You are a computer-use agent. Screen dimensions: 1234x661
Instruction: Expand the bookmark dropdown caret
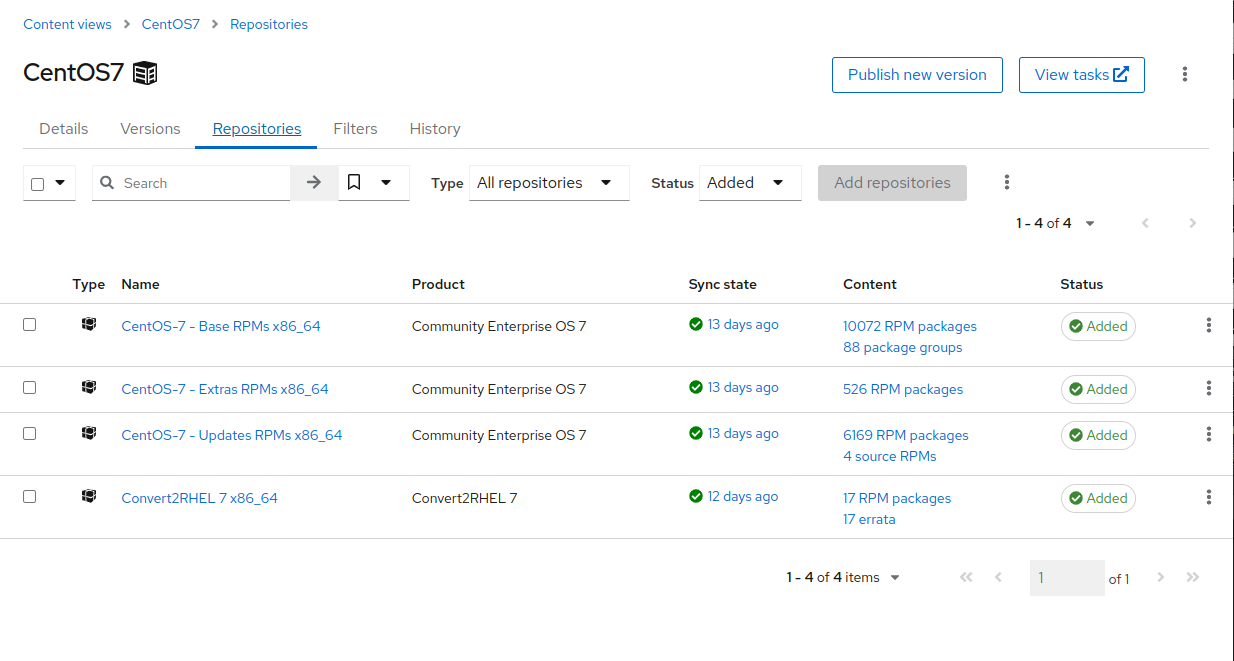pos(386,183)
